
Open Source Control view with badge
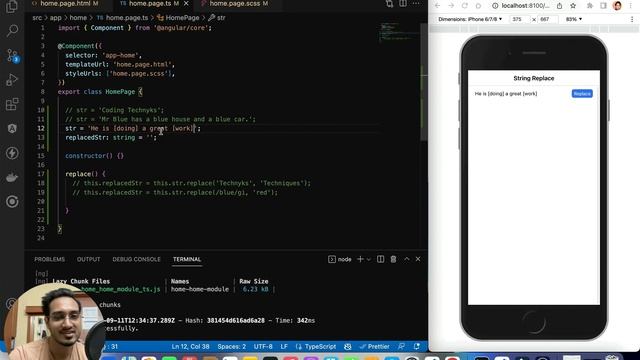coord(12,56)
